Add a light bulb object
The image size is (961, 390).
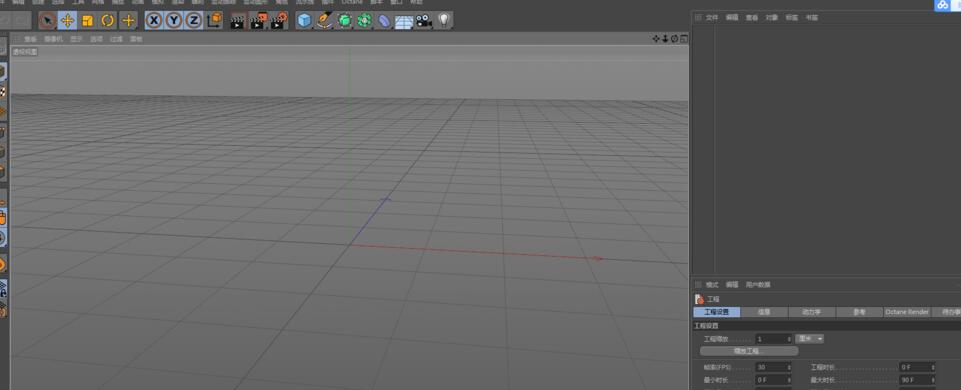[444, 20]
